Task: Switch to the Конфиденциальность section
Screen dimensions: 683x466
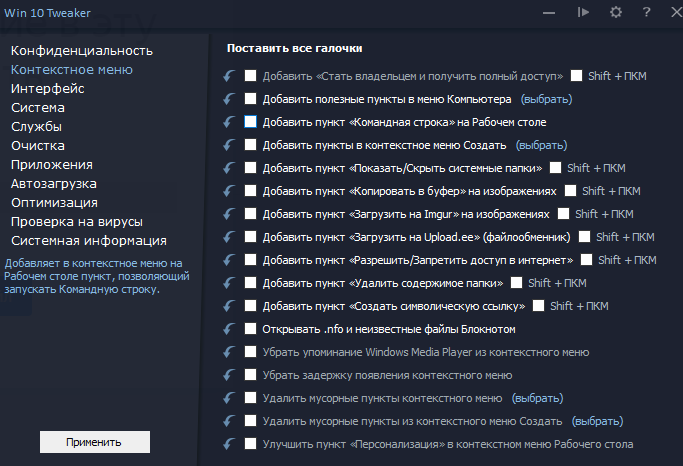Action: coord(81,50)
